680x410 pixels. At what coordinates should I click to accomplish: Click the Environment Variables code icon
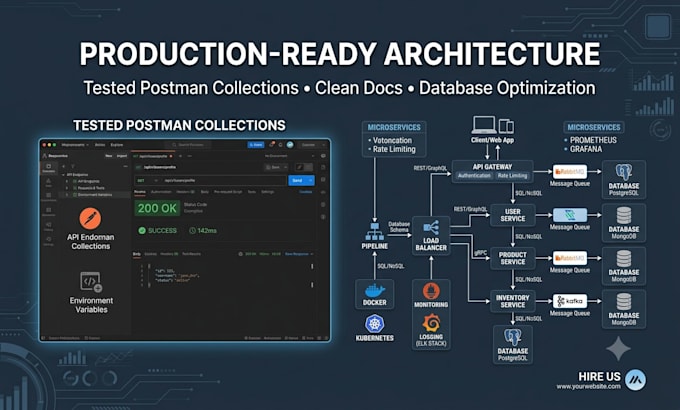point(91,282)
